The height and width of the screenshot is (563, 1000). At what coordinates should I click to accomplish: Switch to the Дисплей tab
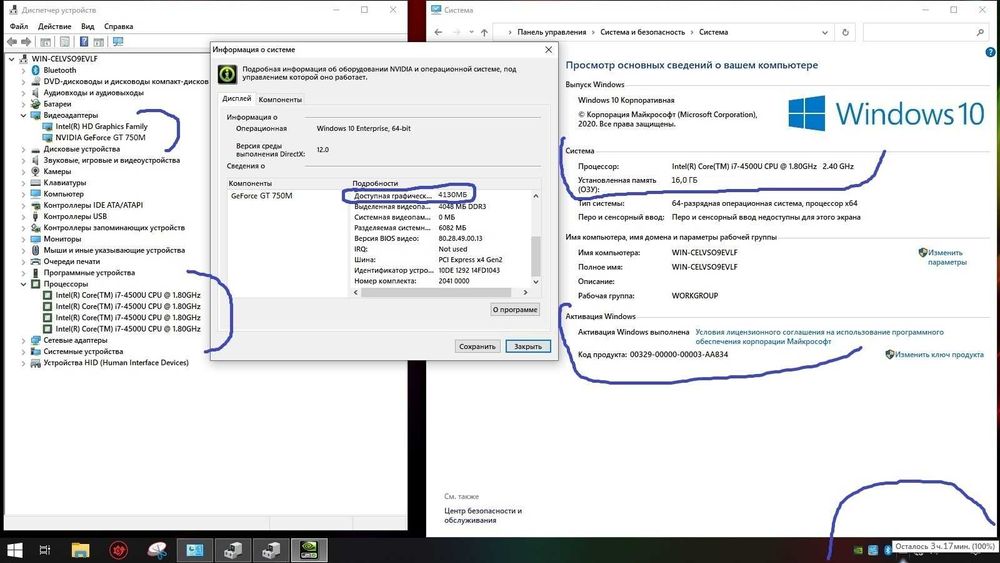236,99
